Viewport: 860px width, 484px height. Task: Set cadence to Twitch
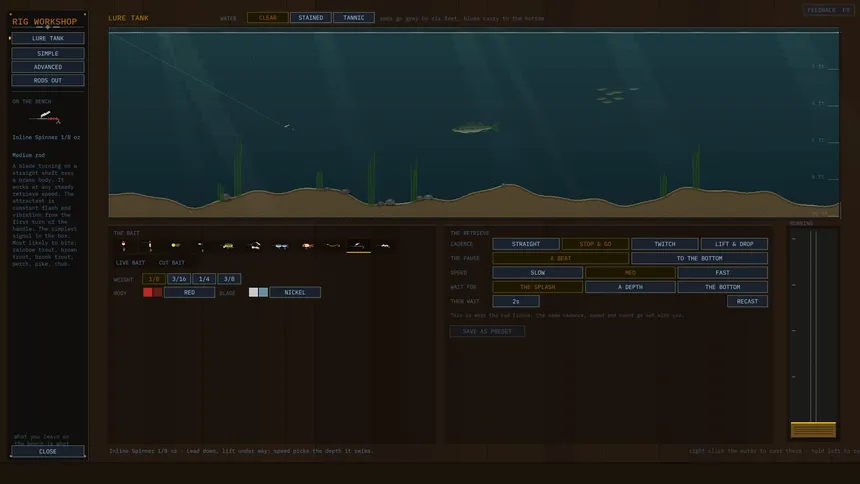pyautogui.click(x=665, y=244)
